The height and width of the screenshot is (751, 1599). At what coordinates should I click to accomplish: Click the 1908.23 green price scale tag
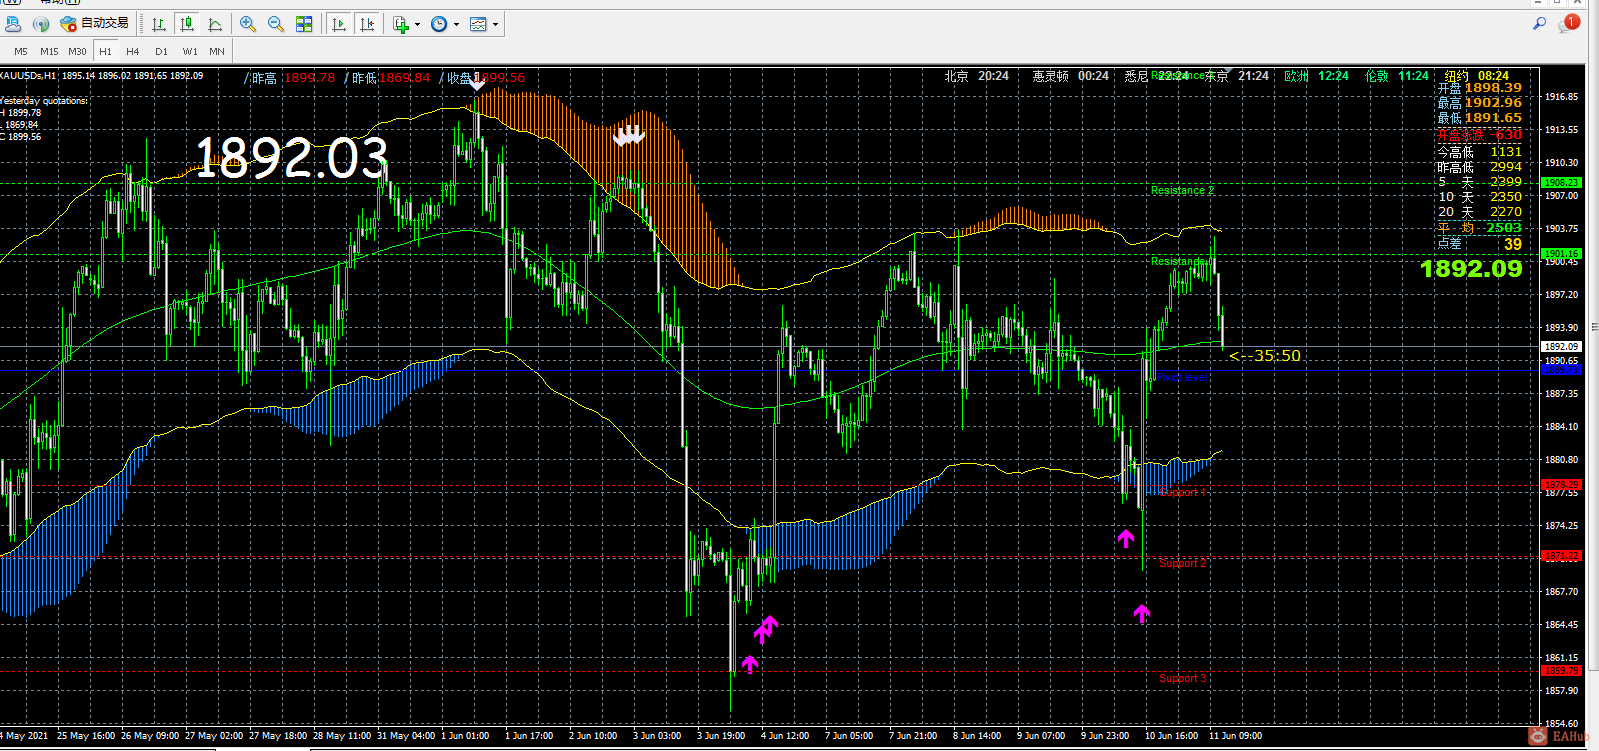[x=1561, y=183]
